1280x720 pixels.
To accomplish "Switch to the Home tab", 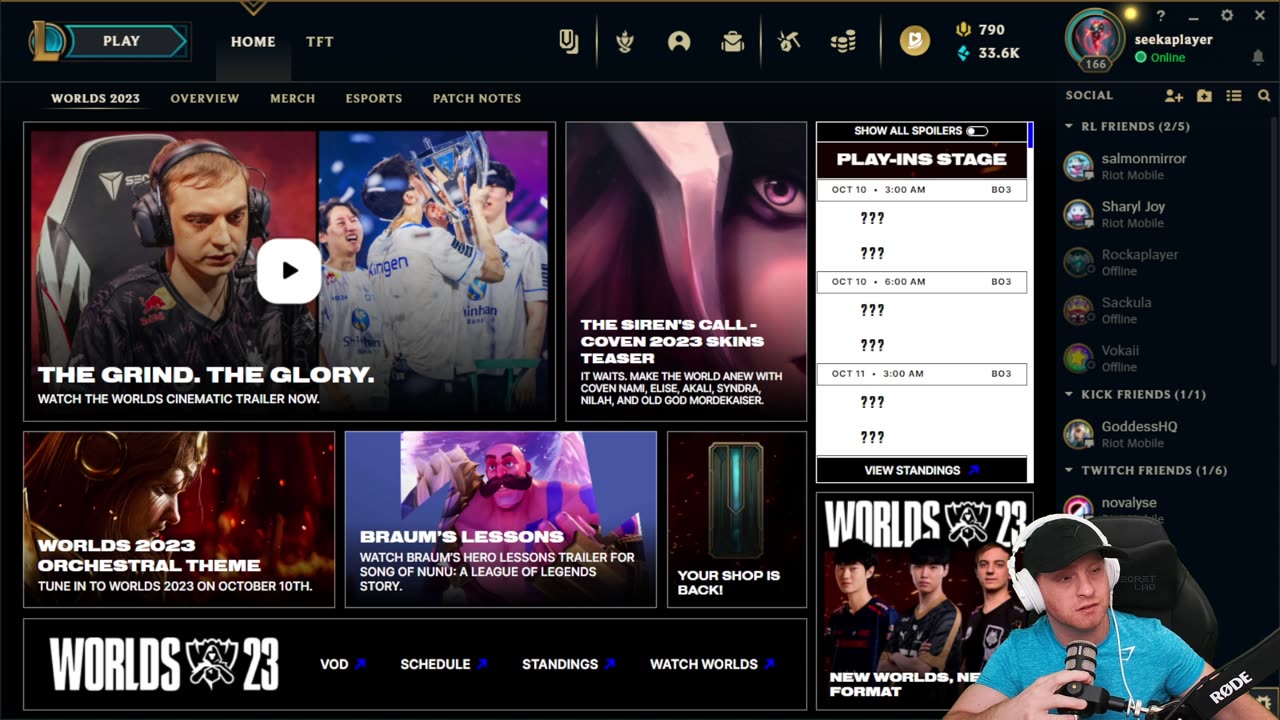I will click(x=253, y=42).
